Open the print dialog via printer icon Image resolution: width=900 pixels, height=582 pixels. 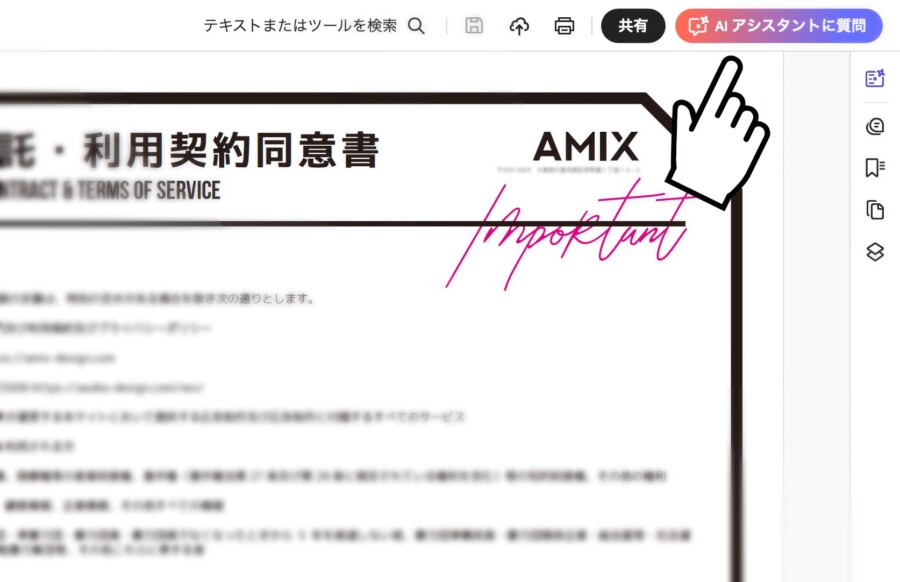(564, 26)
